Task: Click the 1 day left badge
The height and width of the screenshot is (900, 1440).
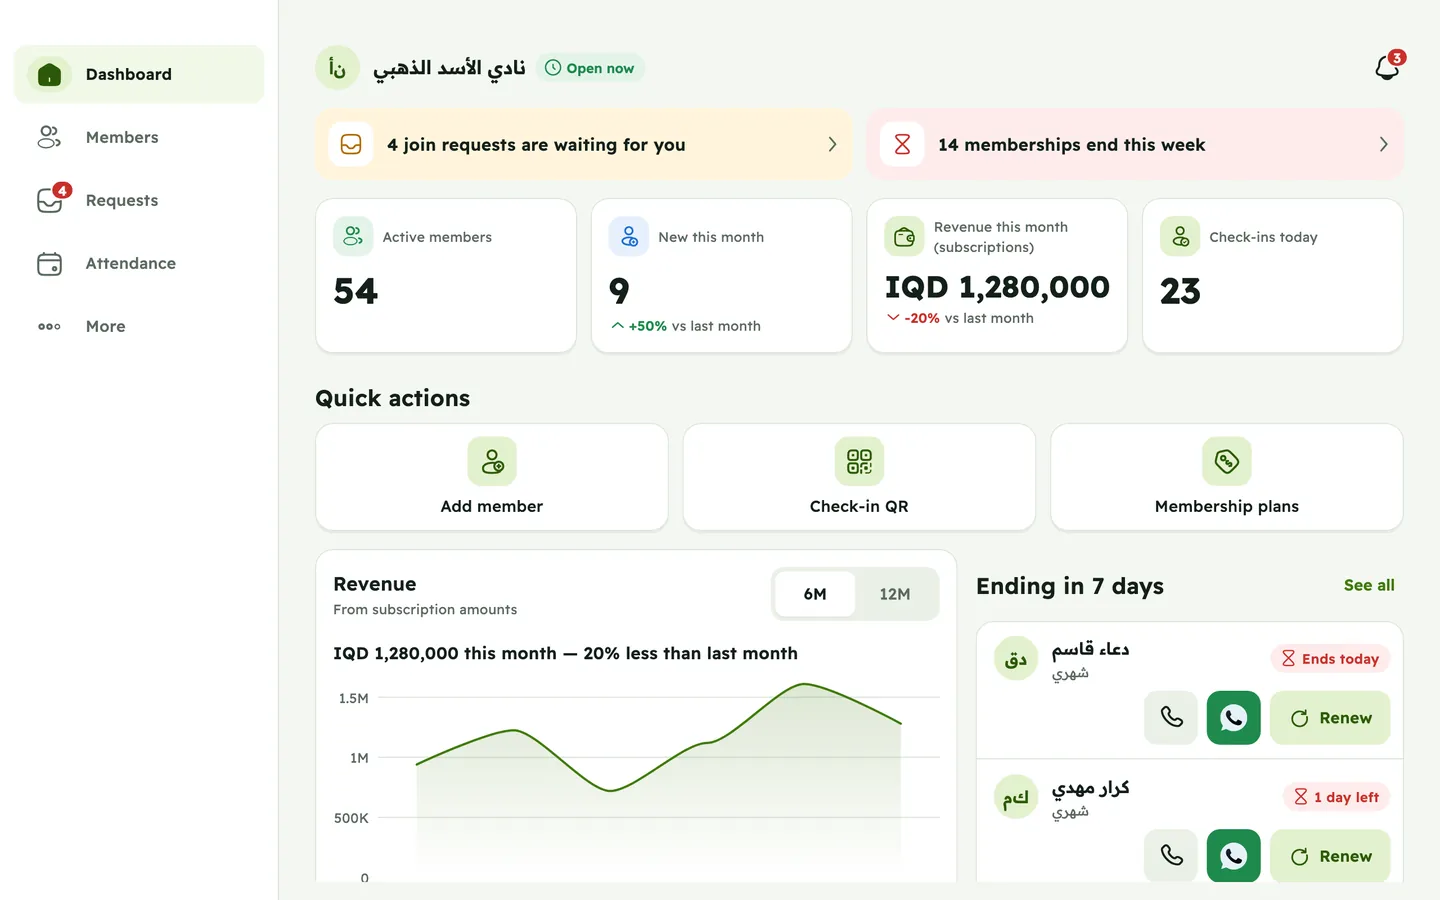Action: click(x=1336, y=796)
